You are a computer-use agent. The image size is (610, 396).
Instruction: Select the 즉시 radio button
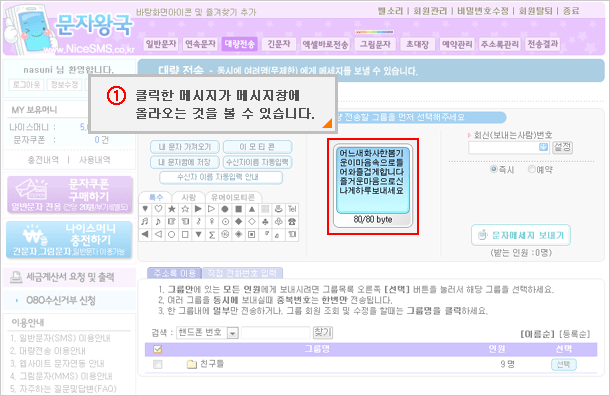tap(494, 169)
